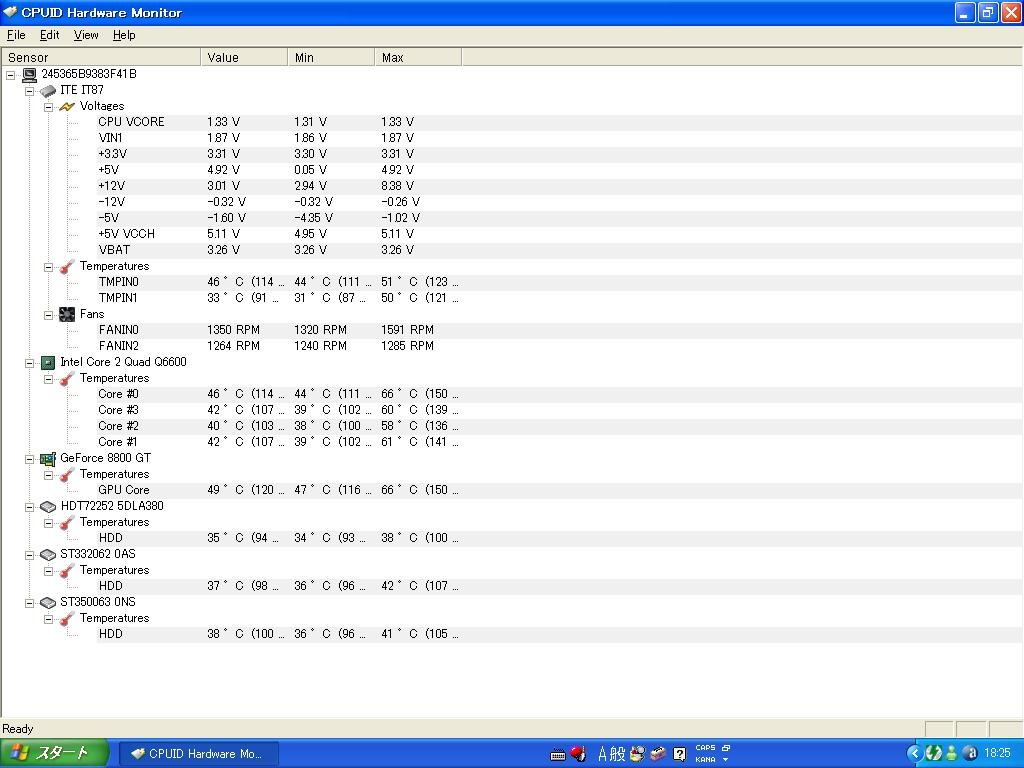Viewport: 1024px width, 768px height.
Task: Toggle the KANA lock in the language bar
Action: click(x=705, y=760)
